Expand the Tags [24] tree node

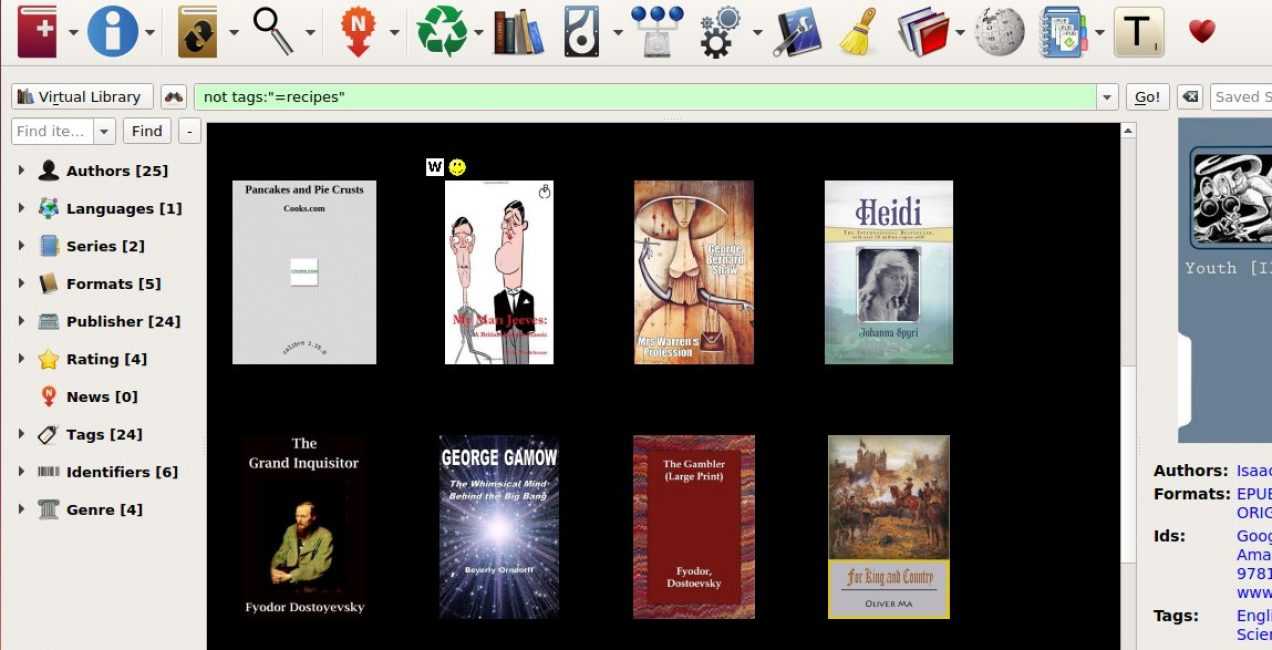click(x=21, y=434)
